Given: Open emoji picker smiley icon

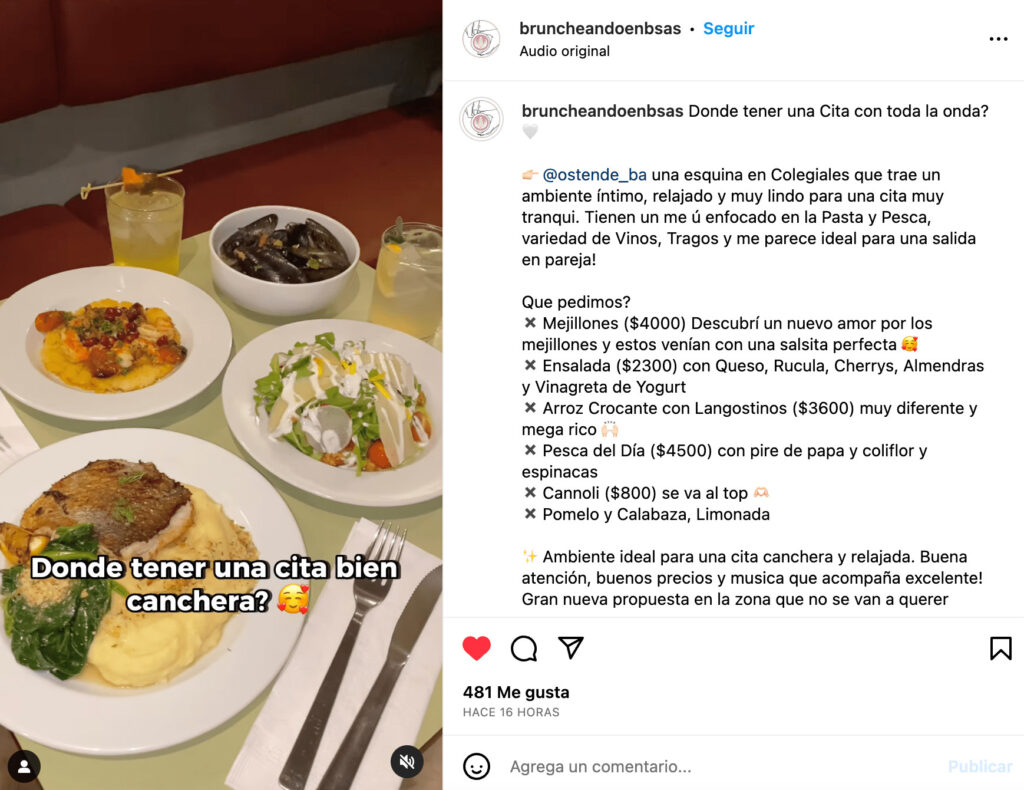Looking at the screenshot, I should [477, 766].
